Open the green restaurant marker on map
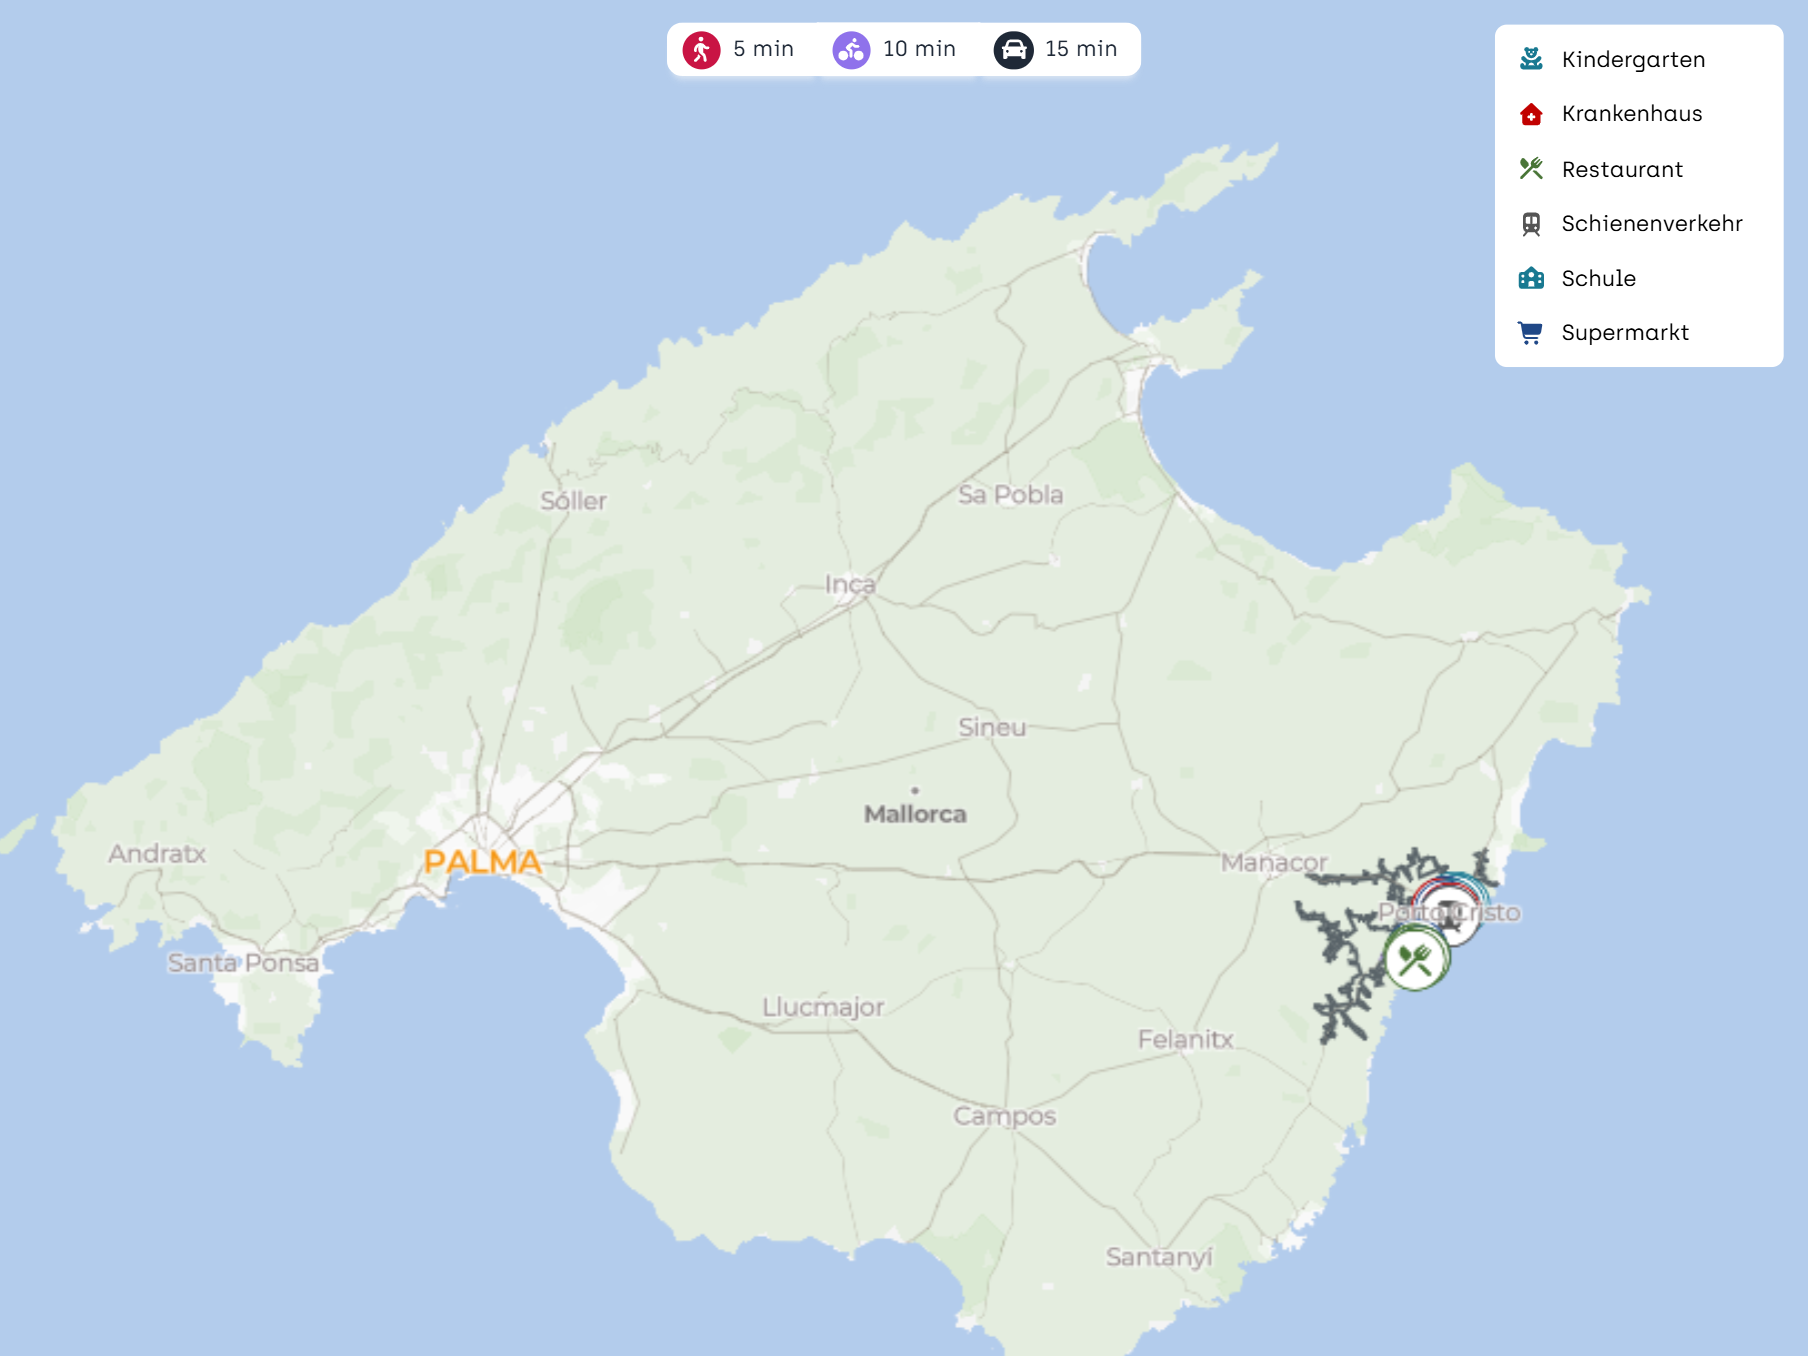Viewport: 1808px width, 1356px height. point(1415,960)
